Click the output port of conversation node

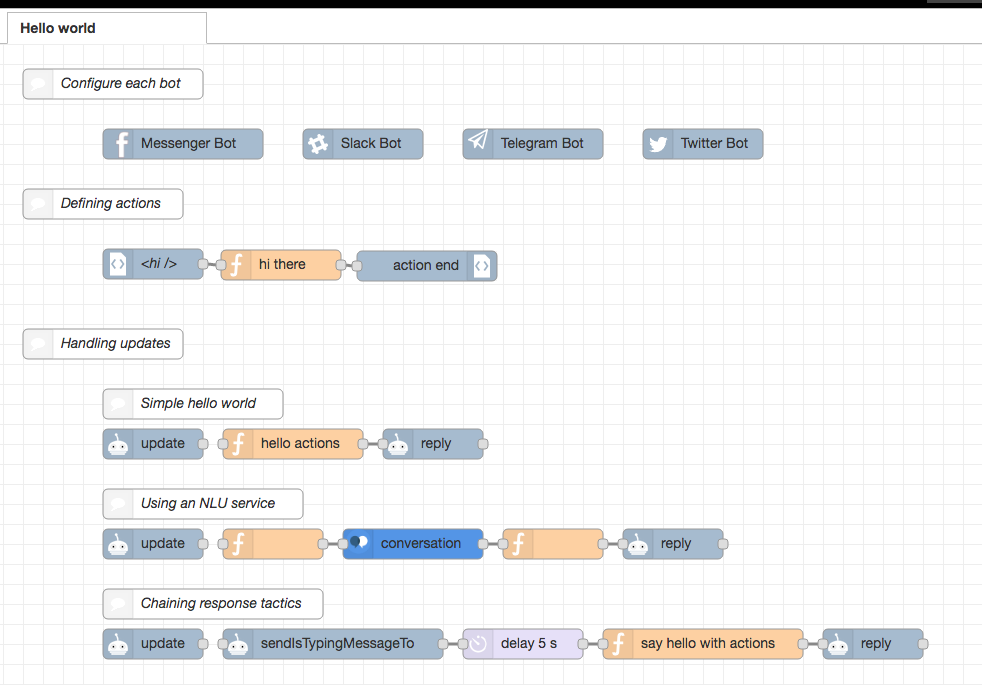coord(483,544)
